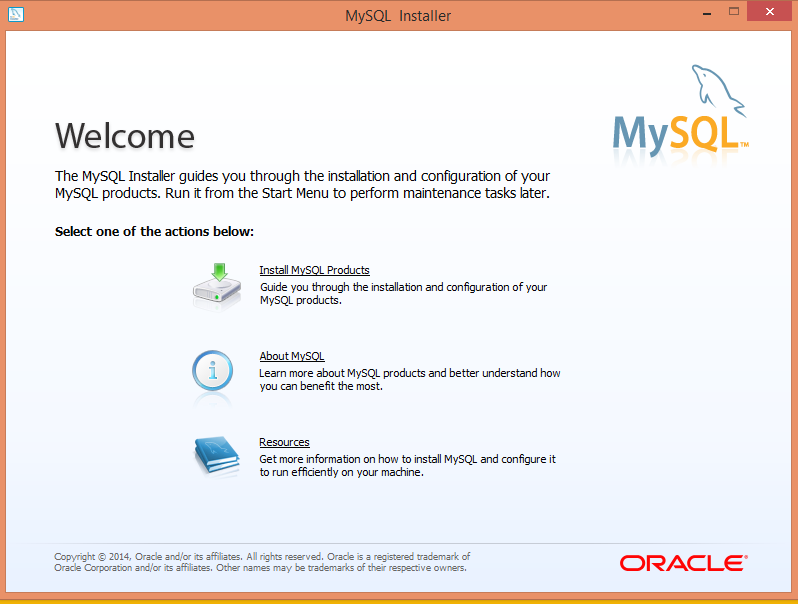The width and height of the screenshot is (798, 604).
Task: Close the MySQL Installer window
Action: [770, 11]
